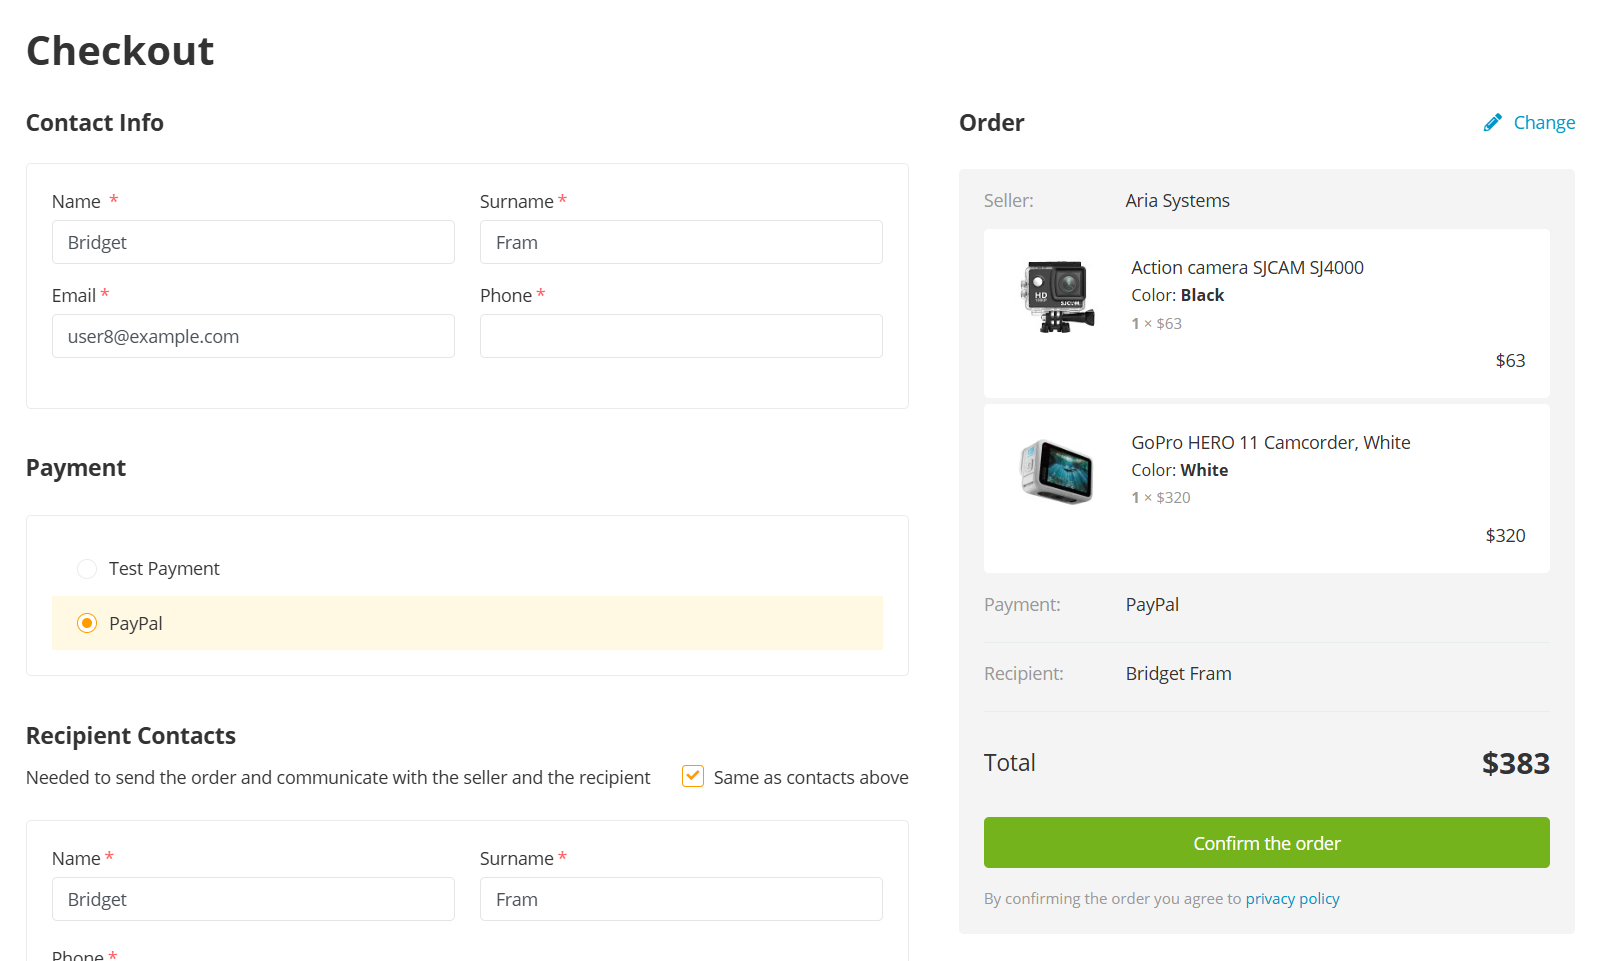Click the pencil edit icon beside Change

coord(1492,123)
